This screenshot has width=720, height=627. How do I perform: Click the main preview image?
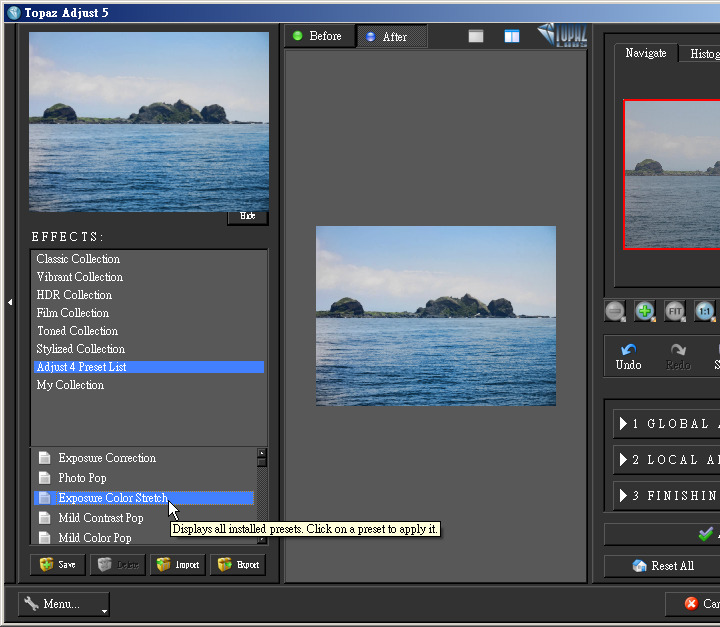point(436,316)
